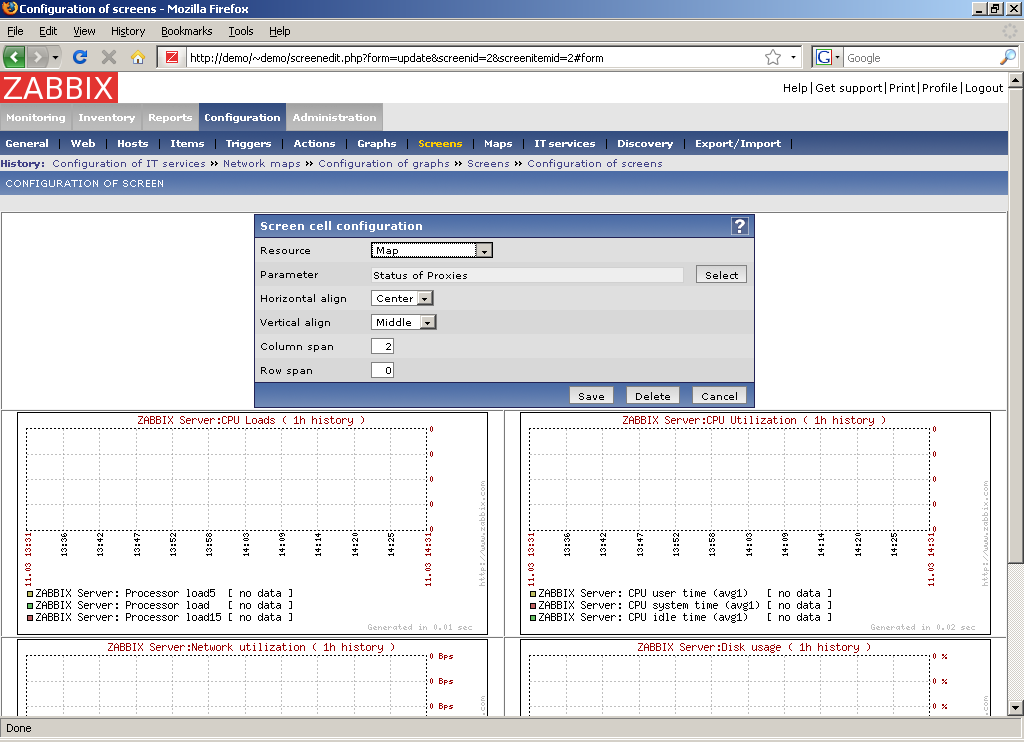Open the Profile link
This screenshot has width=1024, height=742.
tap(940, 88)
